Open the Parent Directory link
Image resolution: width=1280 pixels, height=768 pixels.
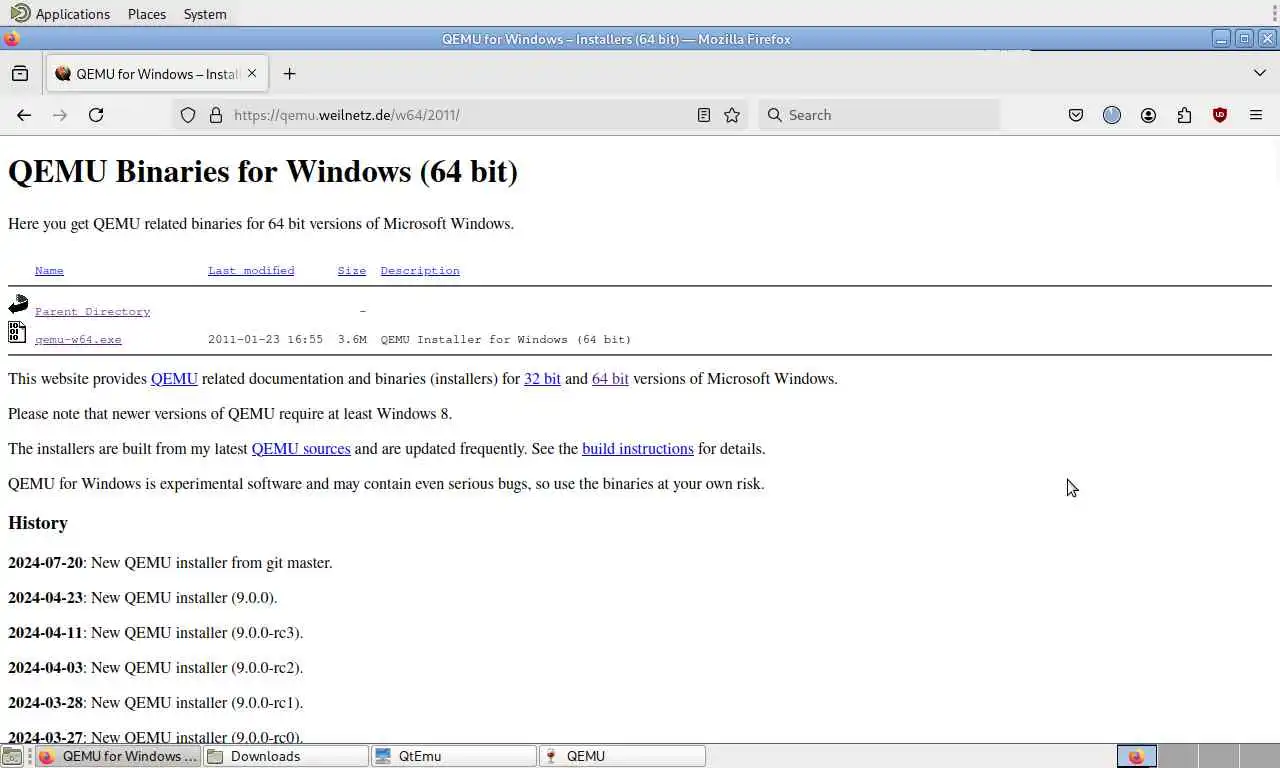(x=92, y=312)
